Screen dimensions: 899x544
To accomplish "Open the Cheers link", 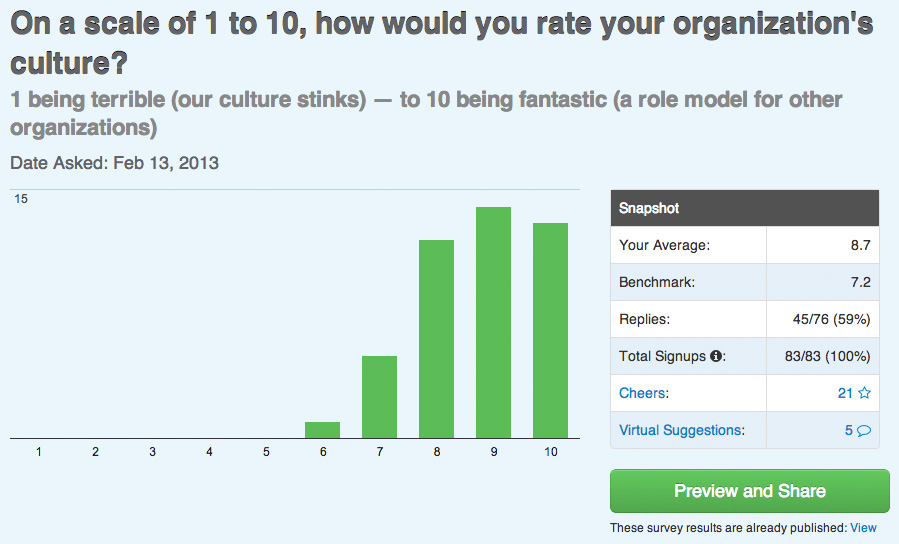I will click(x=641, y=393).
